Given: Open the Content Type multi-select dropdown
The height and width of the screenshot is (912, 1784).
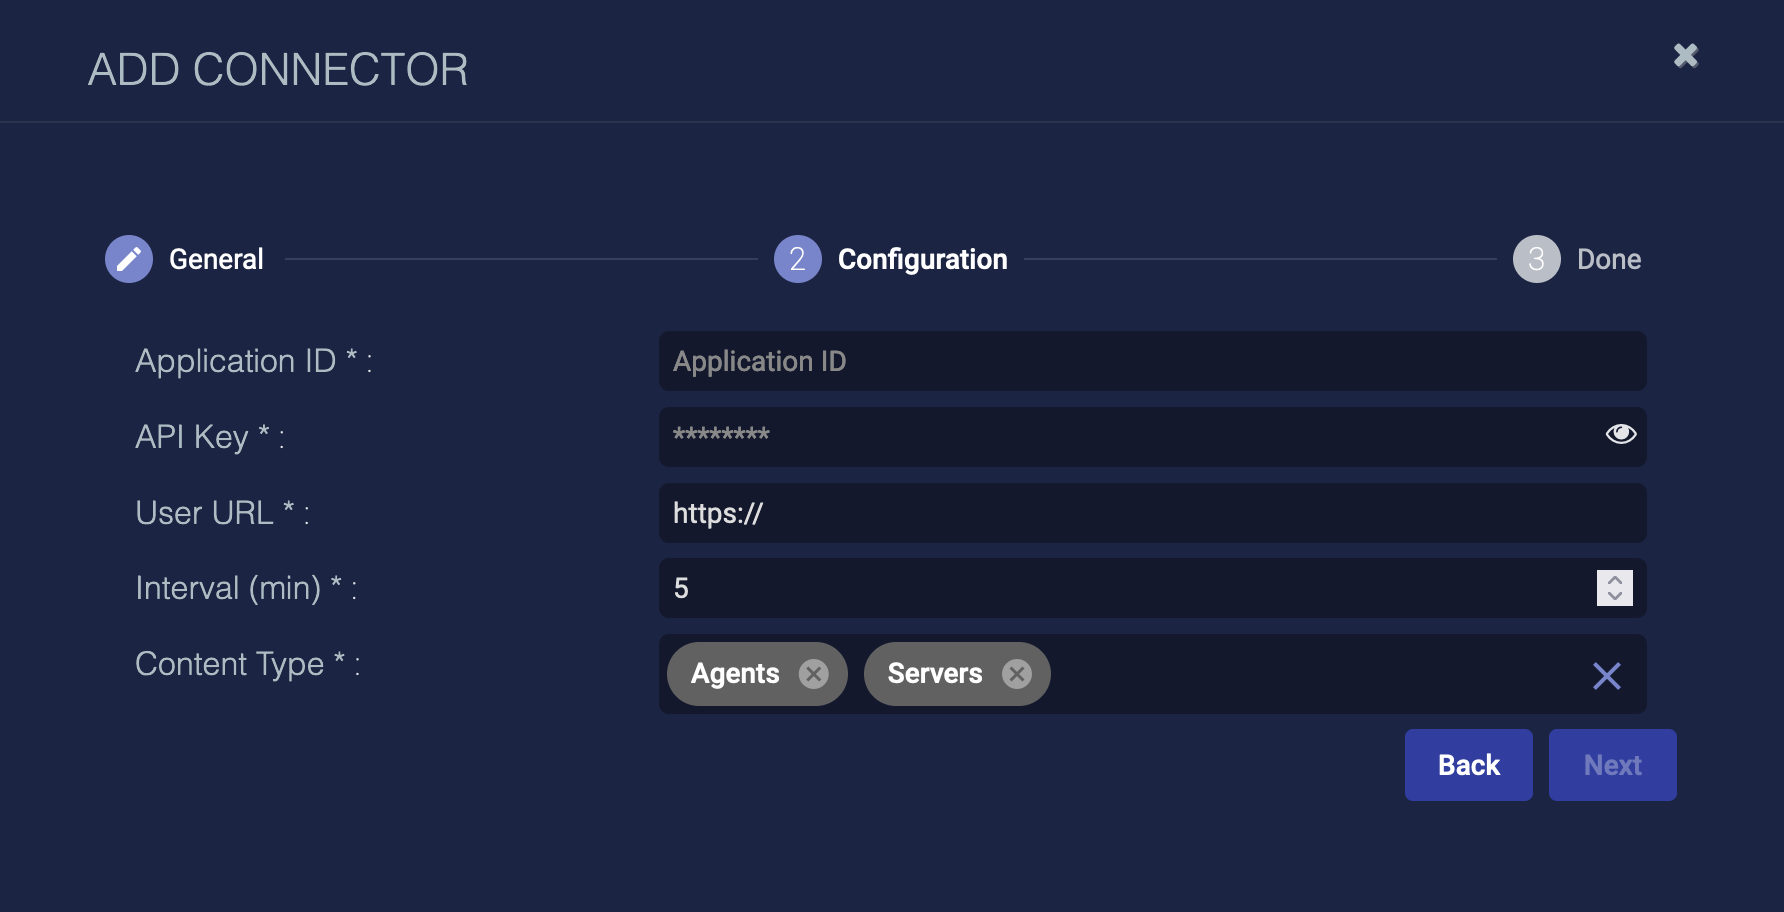Looking at the screenshot, I should pyautogui.click(x=1300, y=674).
